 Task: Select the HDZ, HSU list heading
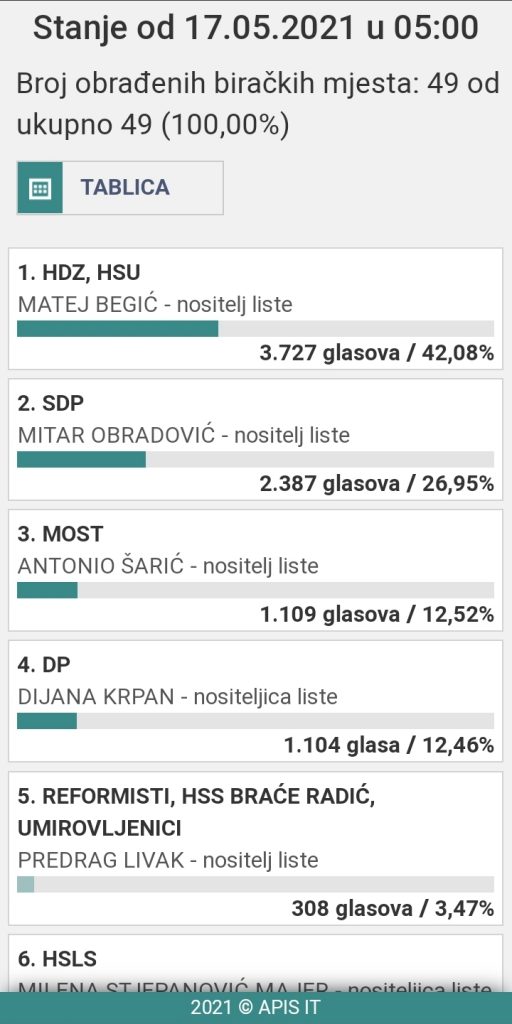(x=79, y=272)
